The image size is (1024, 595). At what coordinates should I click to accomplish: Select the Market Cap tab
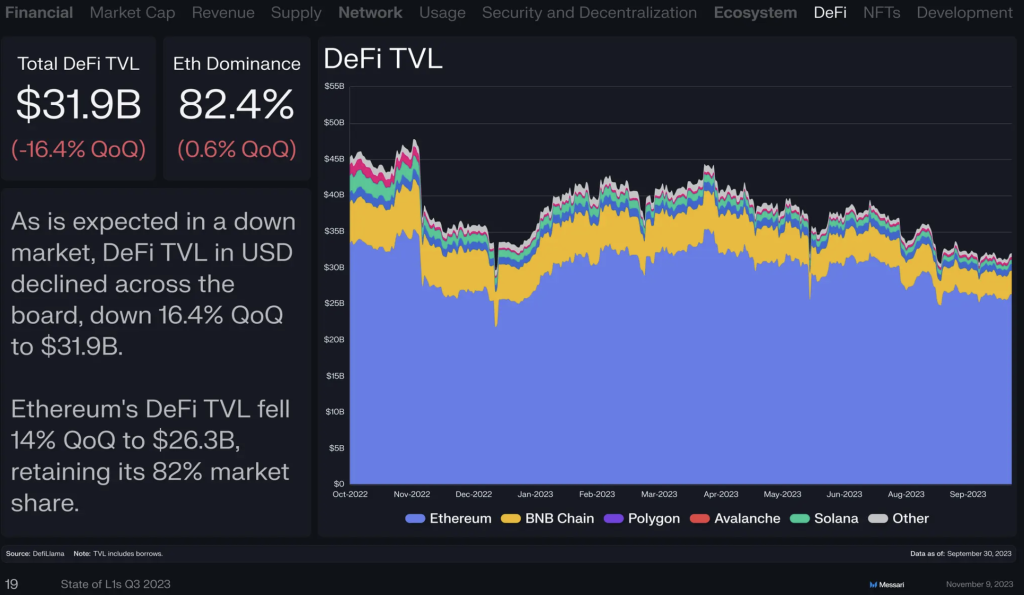[x=132, y=12]
